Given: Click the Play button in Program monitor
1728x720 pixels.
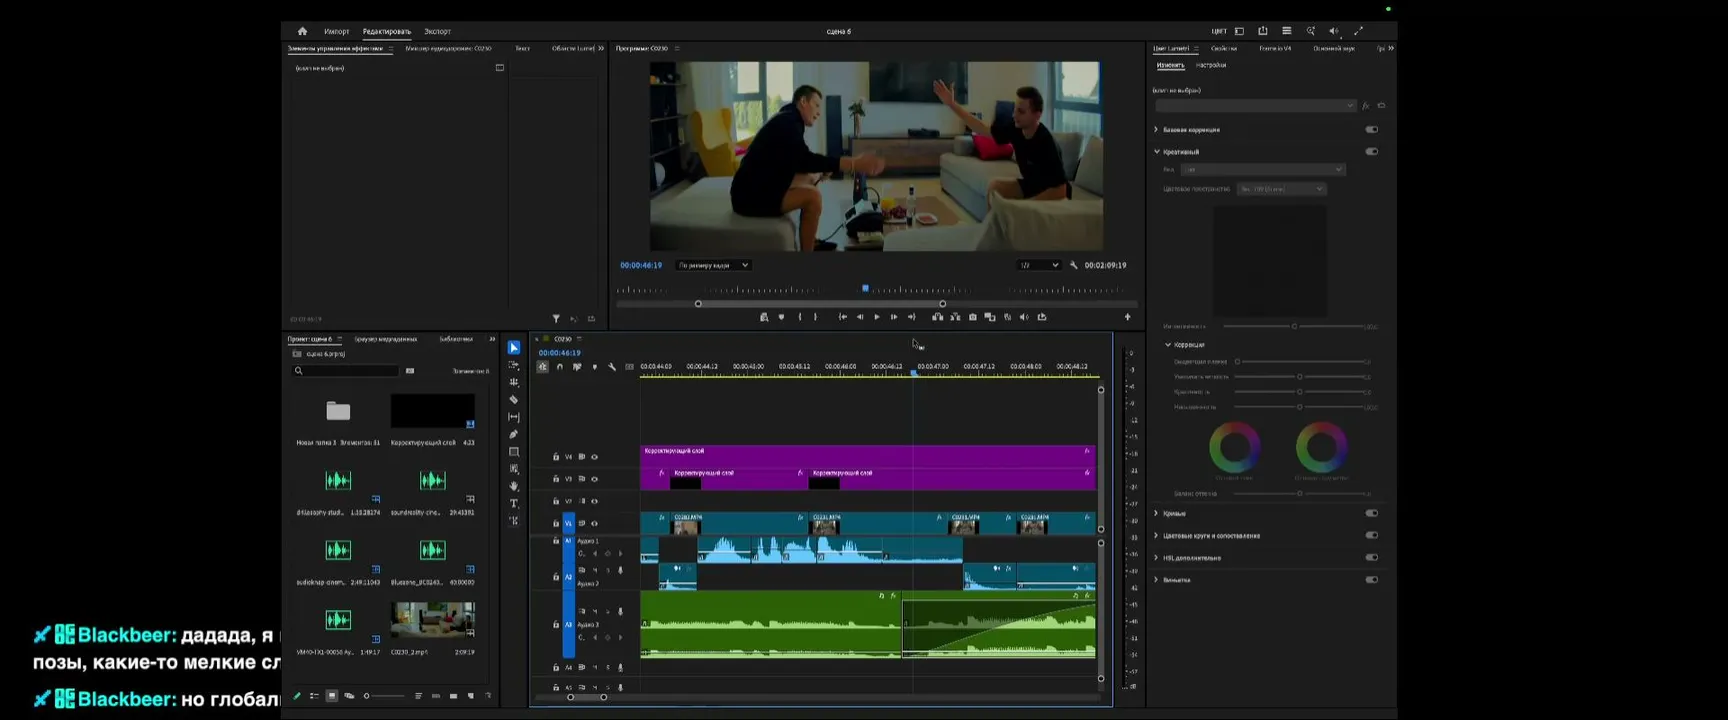Looking at the screenshot, I should [877, 317].
